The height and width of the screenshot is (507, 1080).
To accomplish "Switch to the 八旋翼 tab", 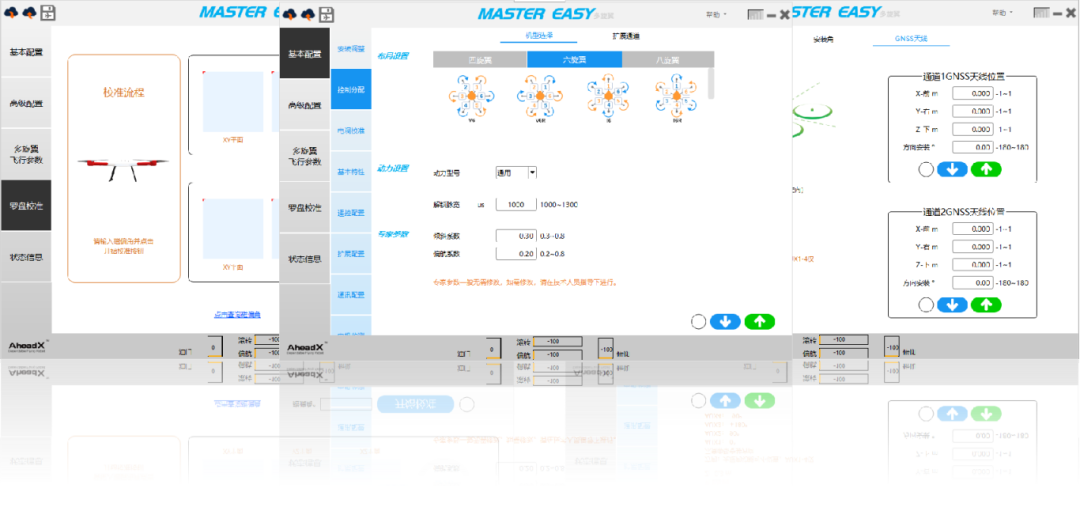I will pos(667,60).
